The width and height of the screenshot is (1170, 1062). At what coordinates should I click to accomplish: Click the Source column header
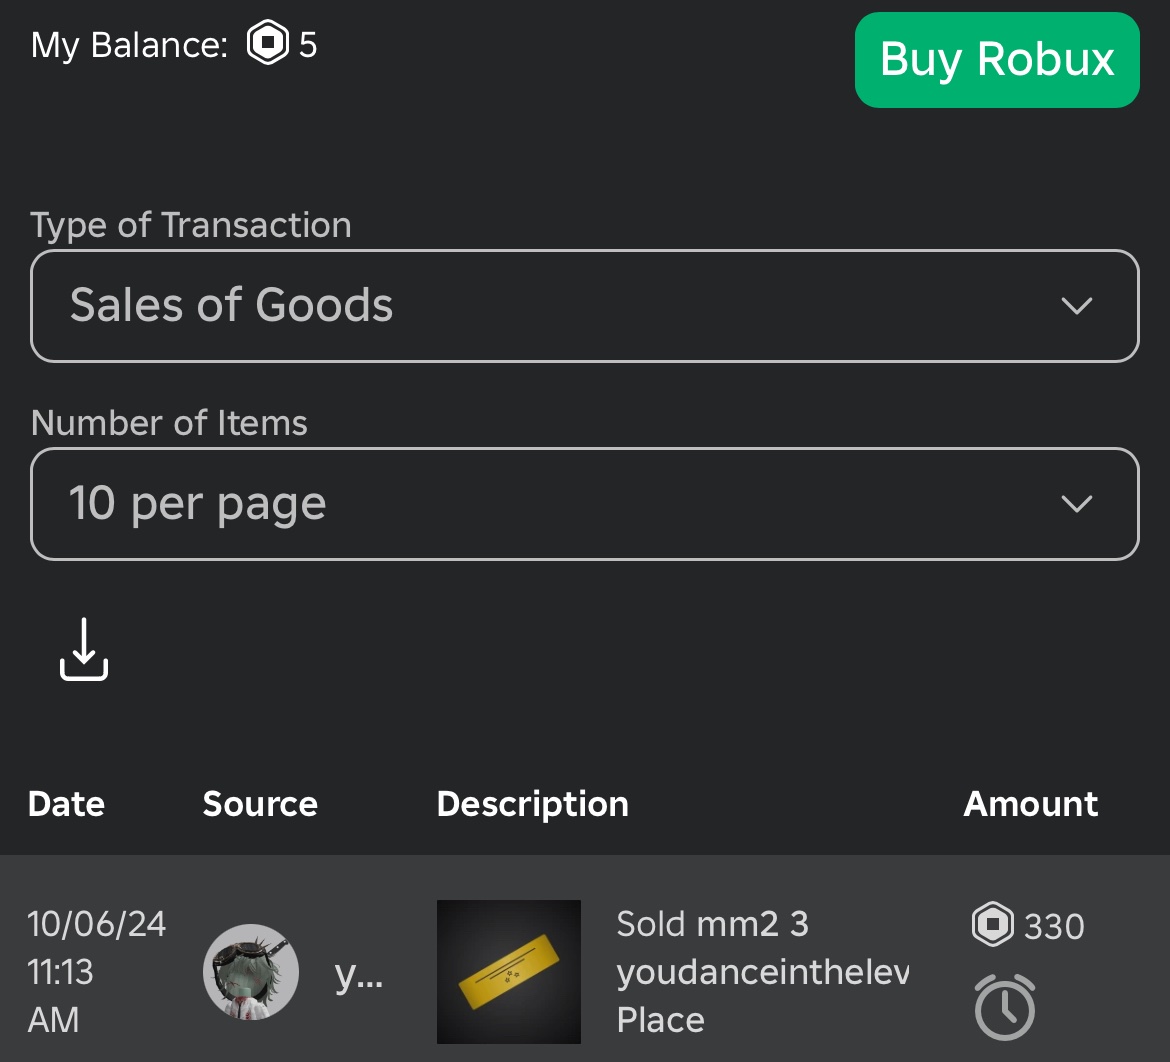260,804
